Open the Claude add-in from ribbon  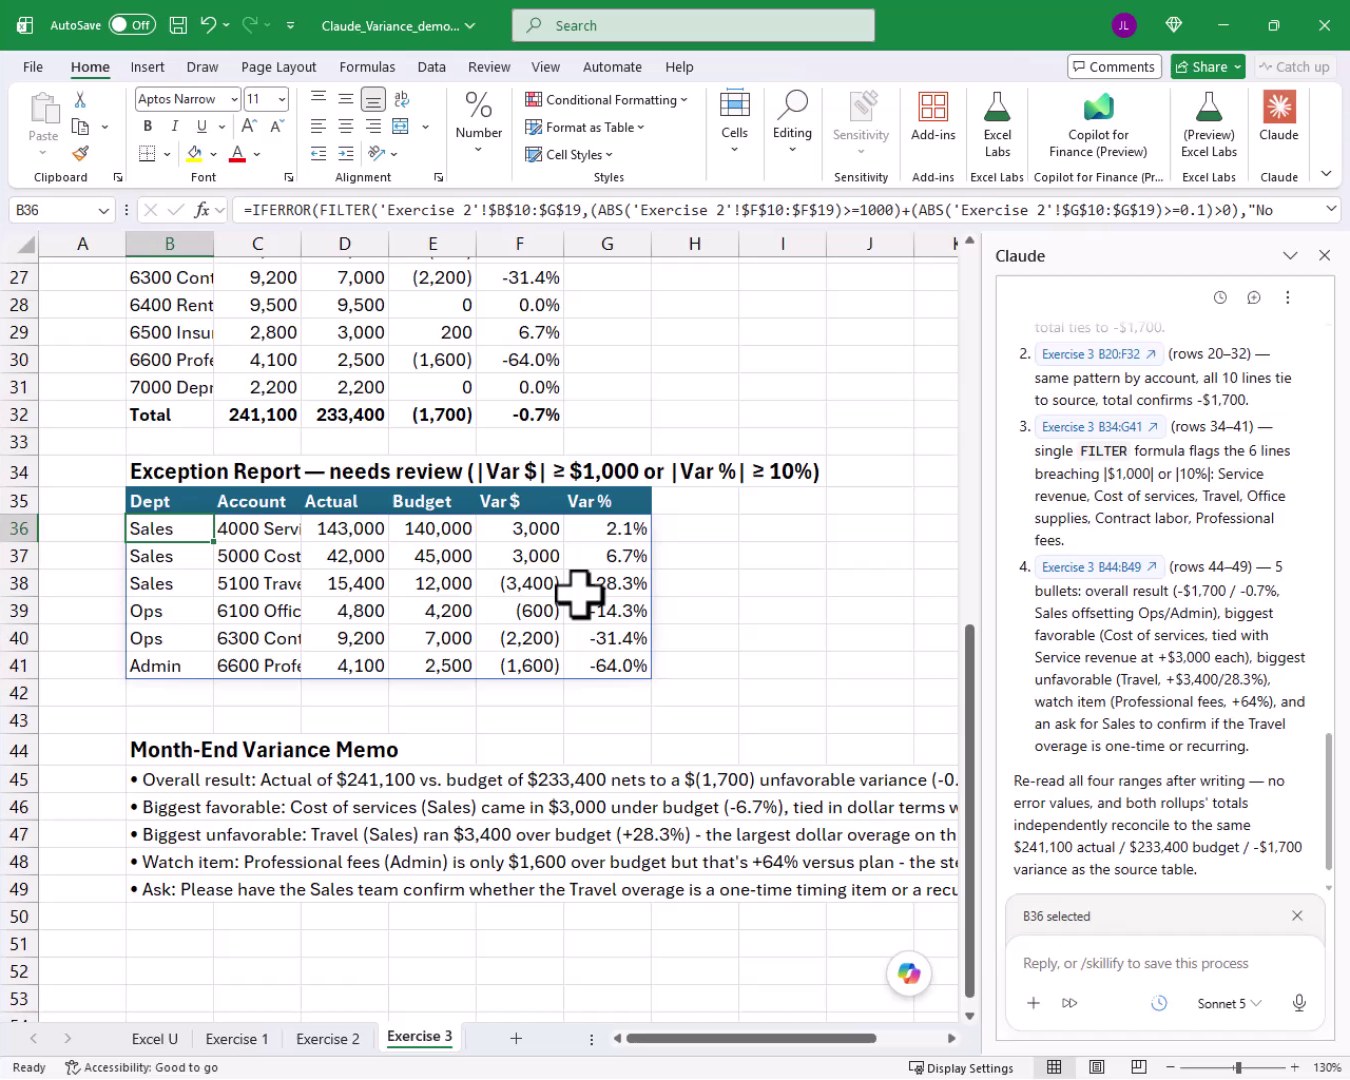(1279, 118)
